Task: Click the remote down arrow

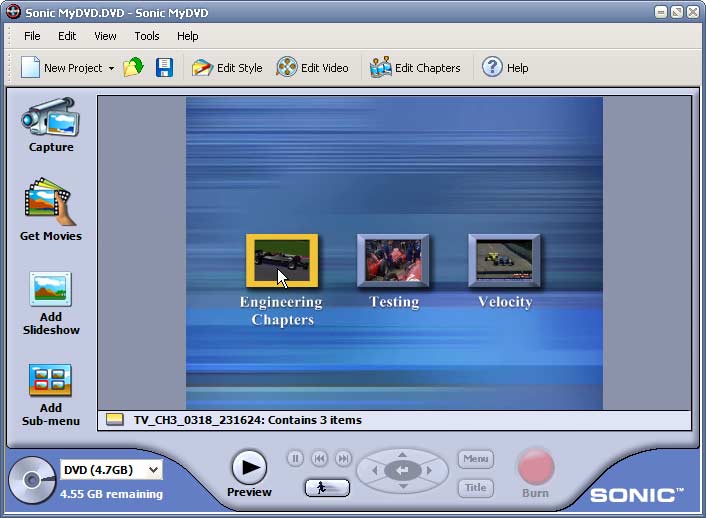Action: [x=403, y=486]
